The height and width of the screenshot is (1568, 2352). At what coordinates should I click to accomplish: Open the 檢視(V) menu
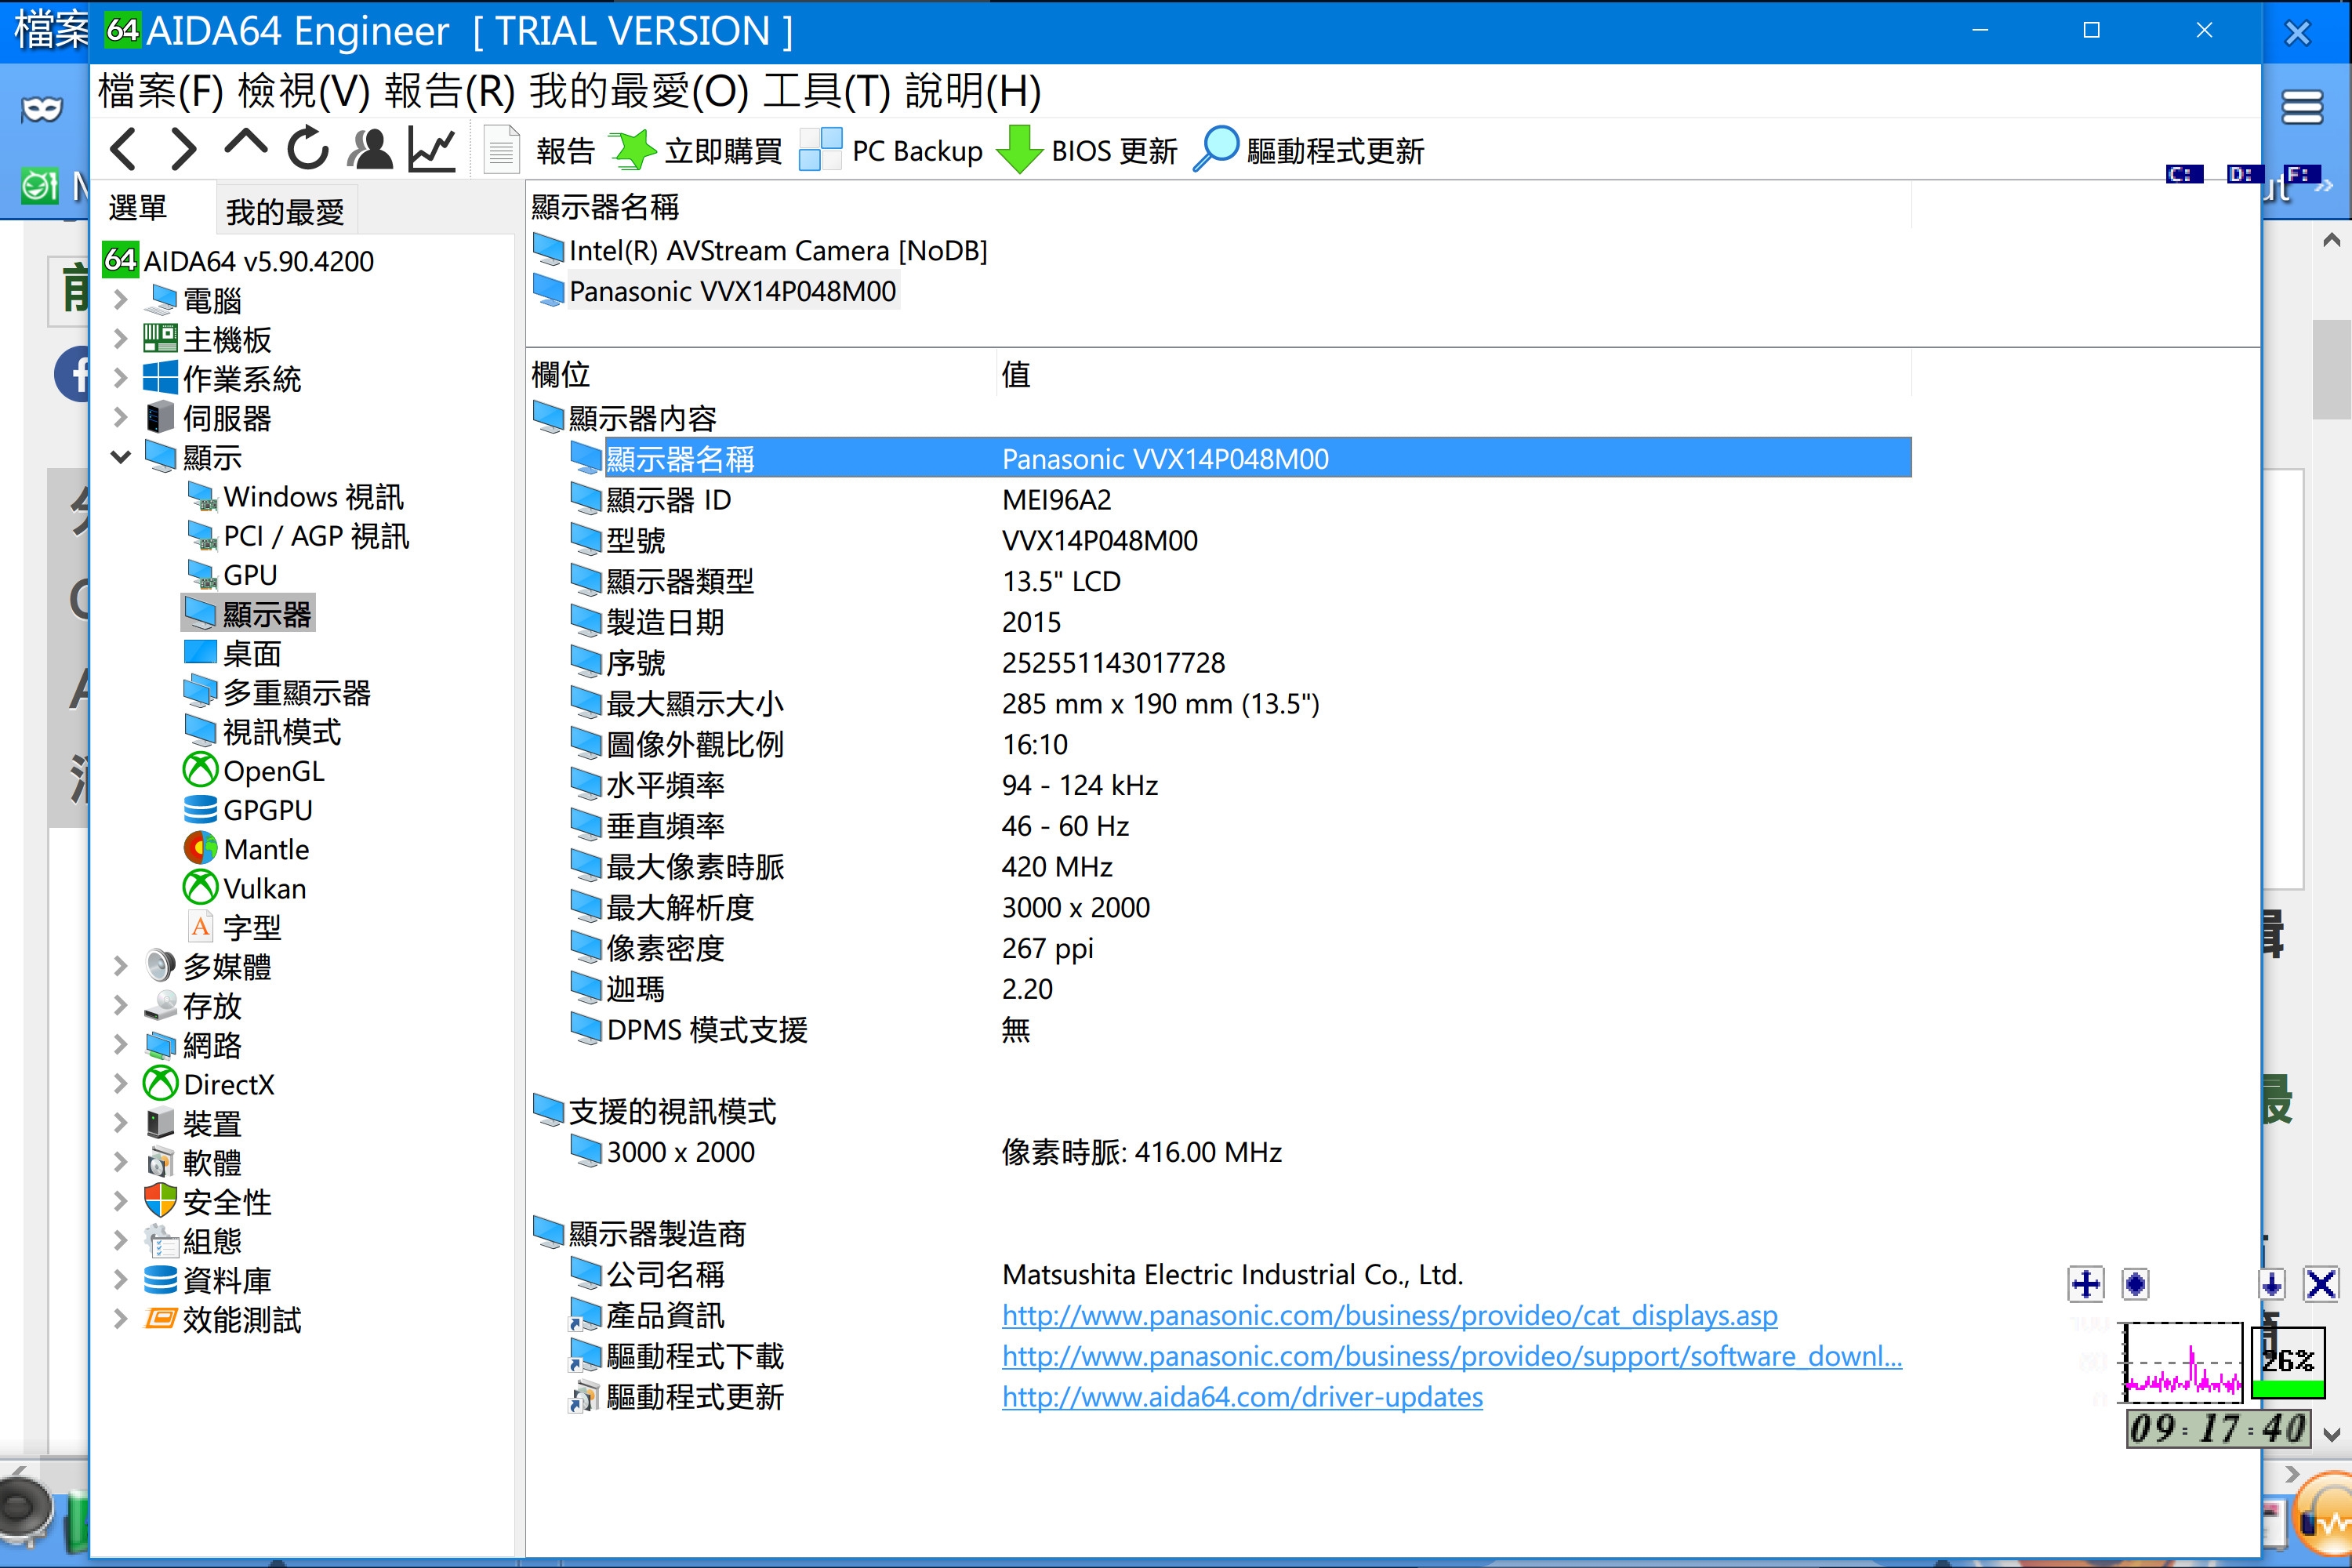[304, 92]
